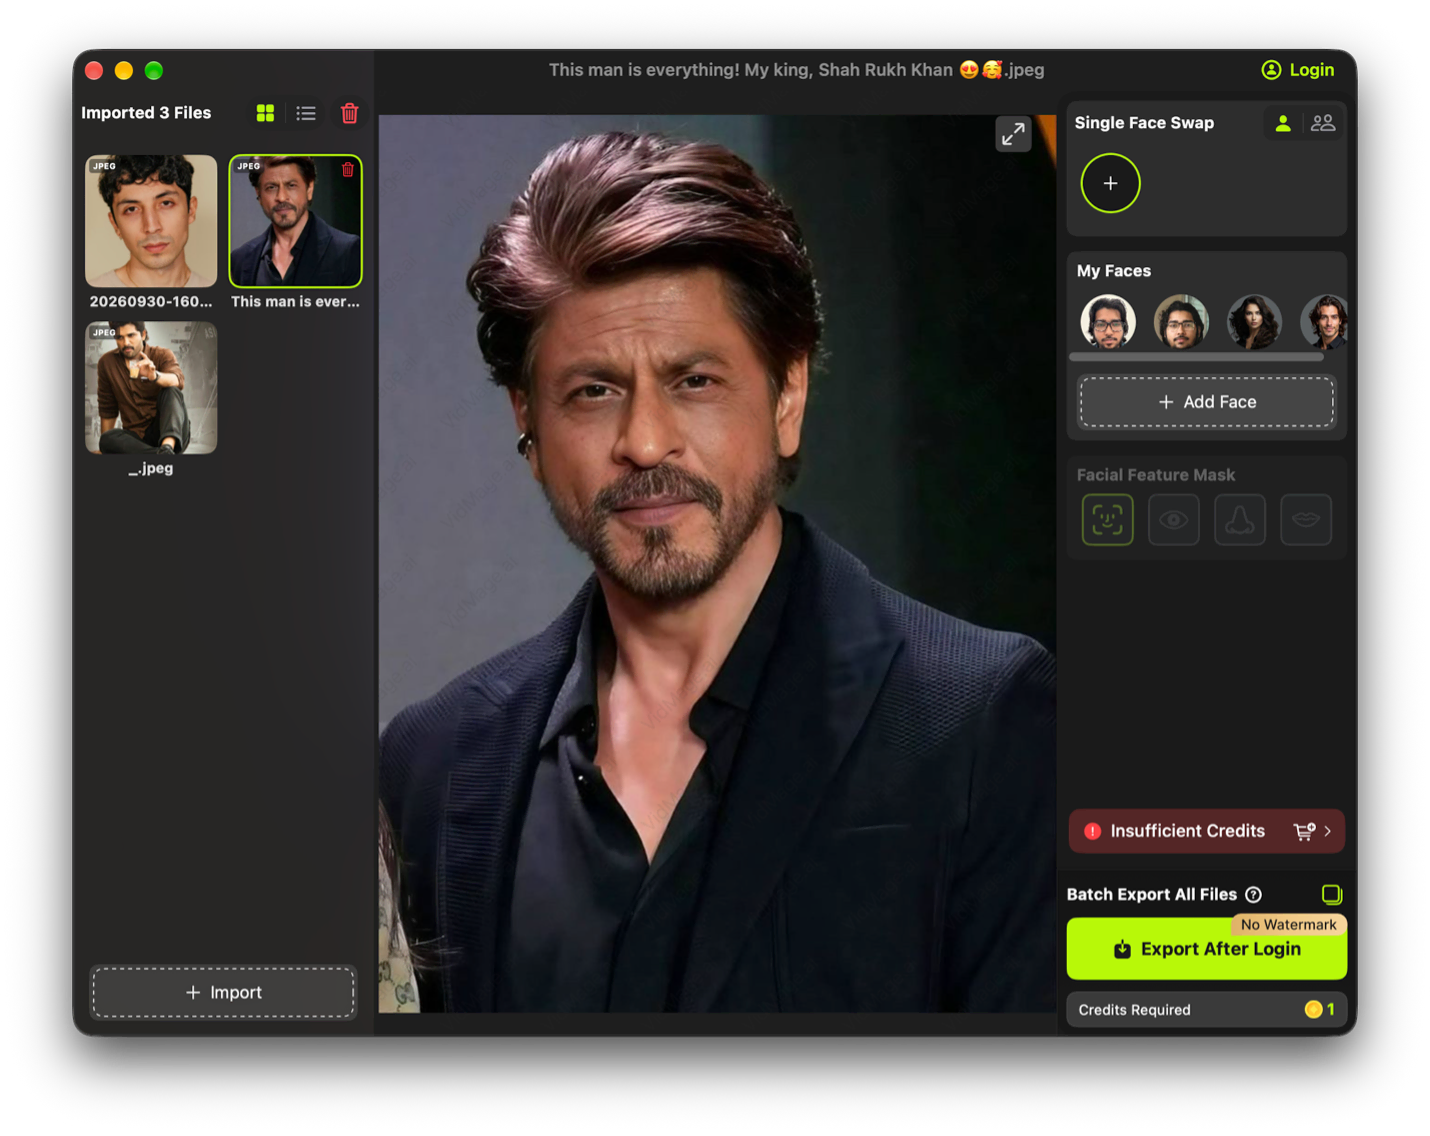This screenshot has width=1430, height=1136.
Task: Select the whole face mask icon
Action: coord(1107,519)
